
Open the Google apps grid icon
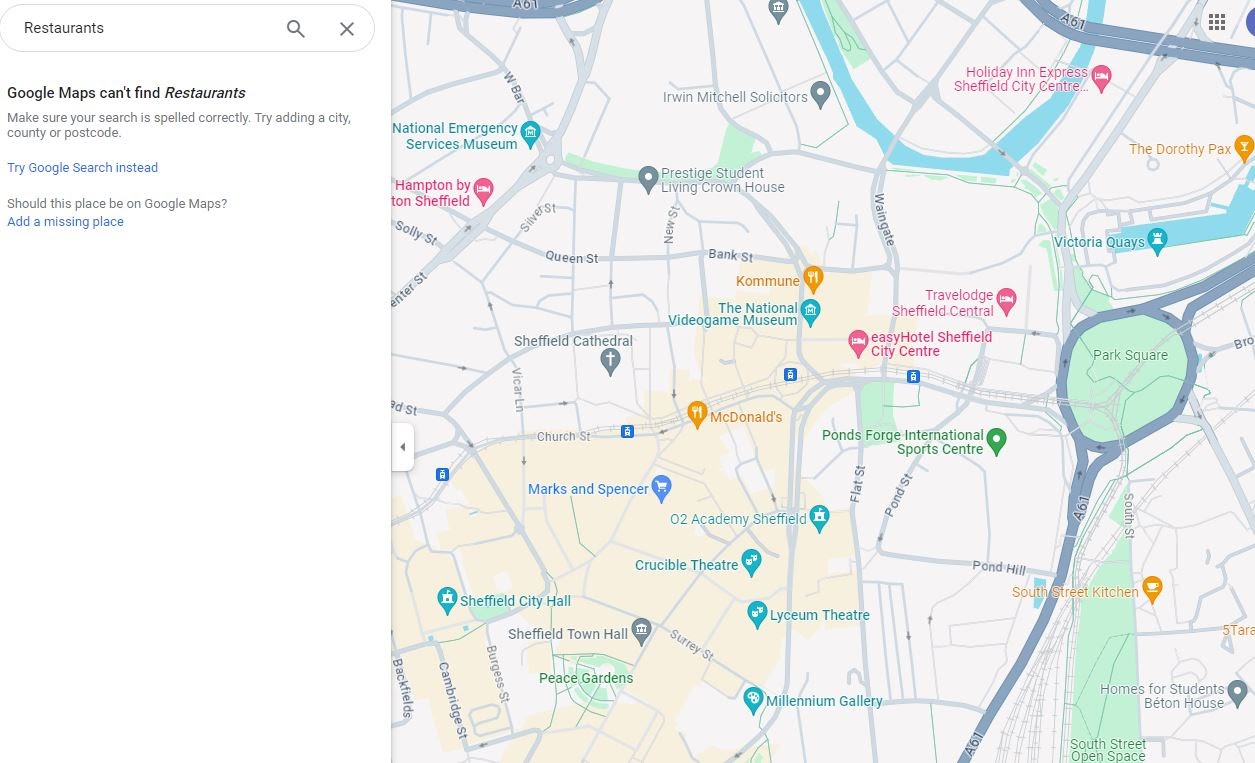[x=1217, y=23]
